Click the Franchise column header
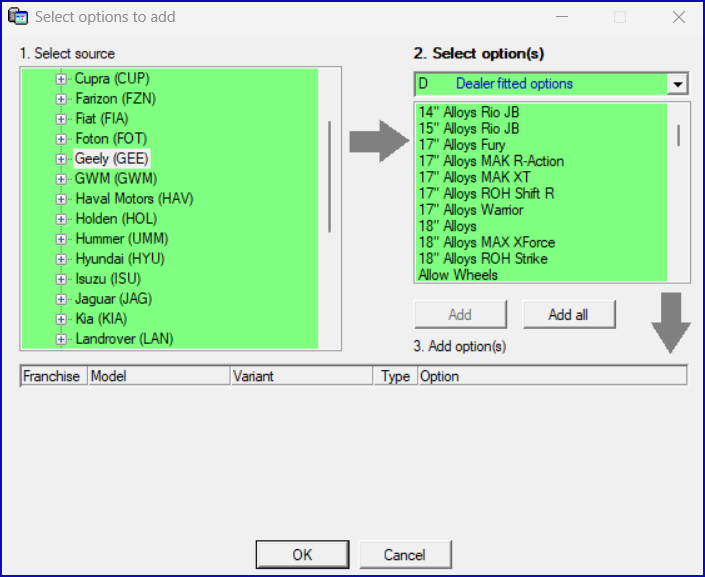Screen dimensions: 705x577 pyautogui.click(x=54, y=376)
